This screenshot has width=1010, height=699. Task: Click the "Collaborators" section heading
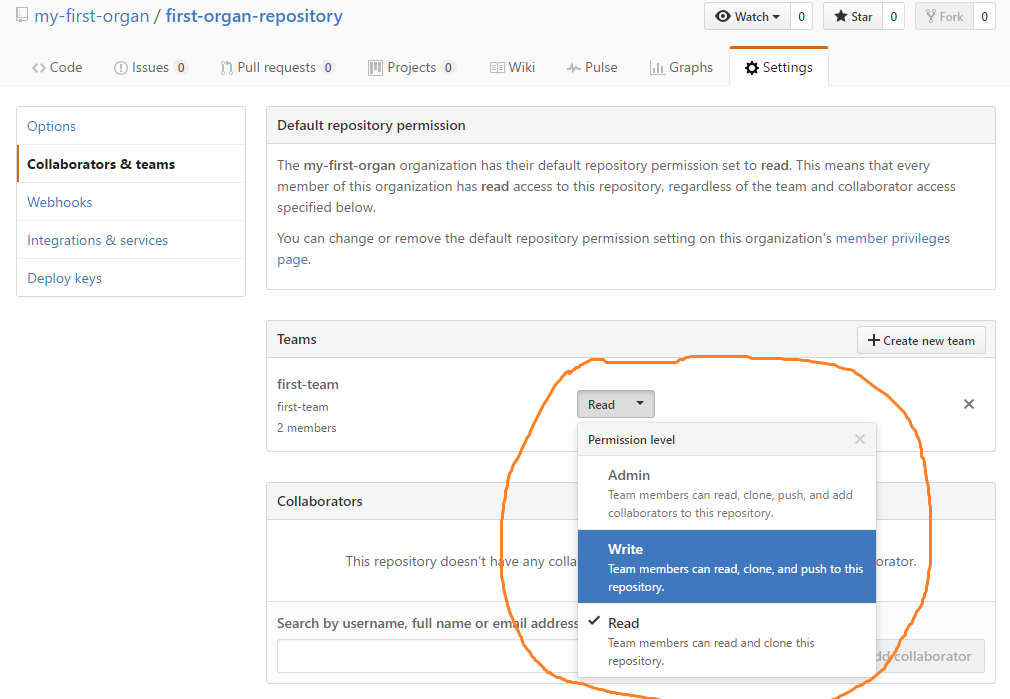(x=319, y=501)
